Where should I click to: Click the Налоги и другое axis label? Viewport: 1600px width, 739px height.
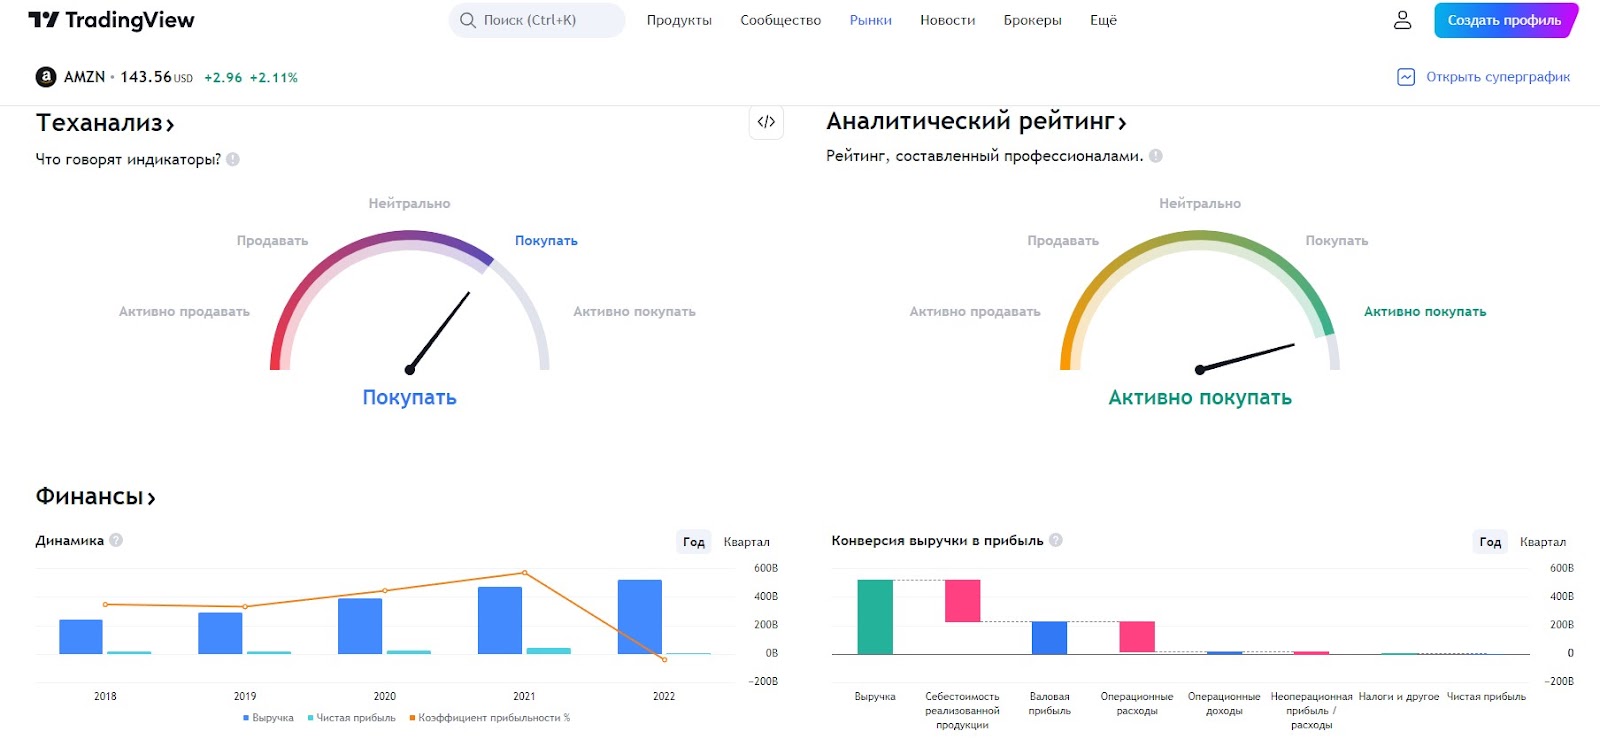(1399, 697)
